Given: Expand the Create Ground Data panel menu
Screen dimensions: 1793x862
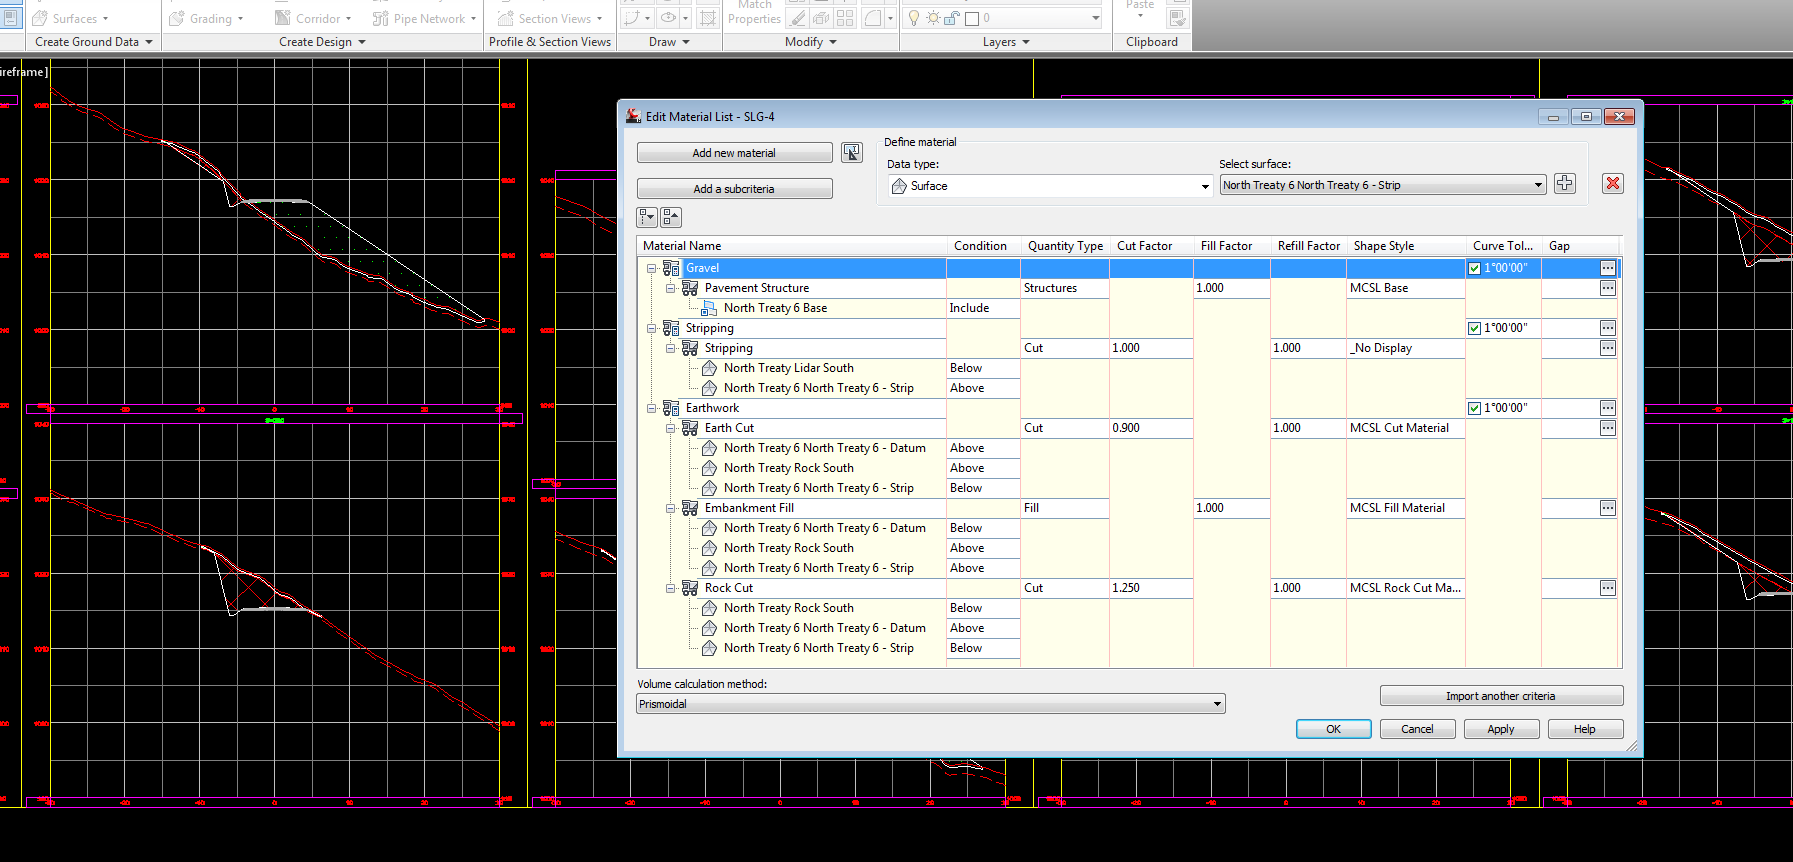Looking at the screenshot, I should [x=94, y=42].
